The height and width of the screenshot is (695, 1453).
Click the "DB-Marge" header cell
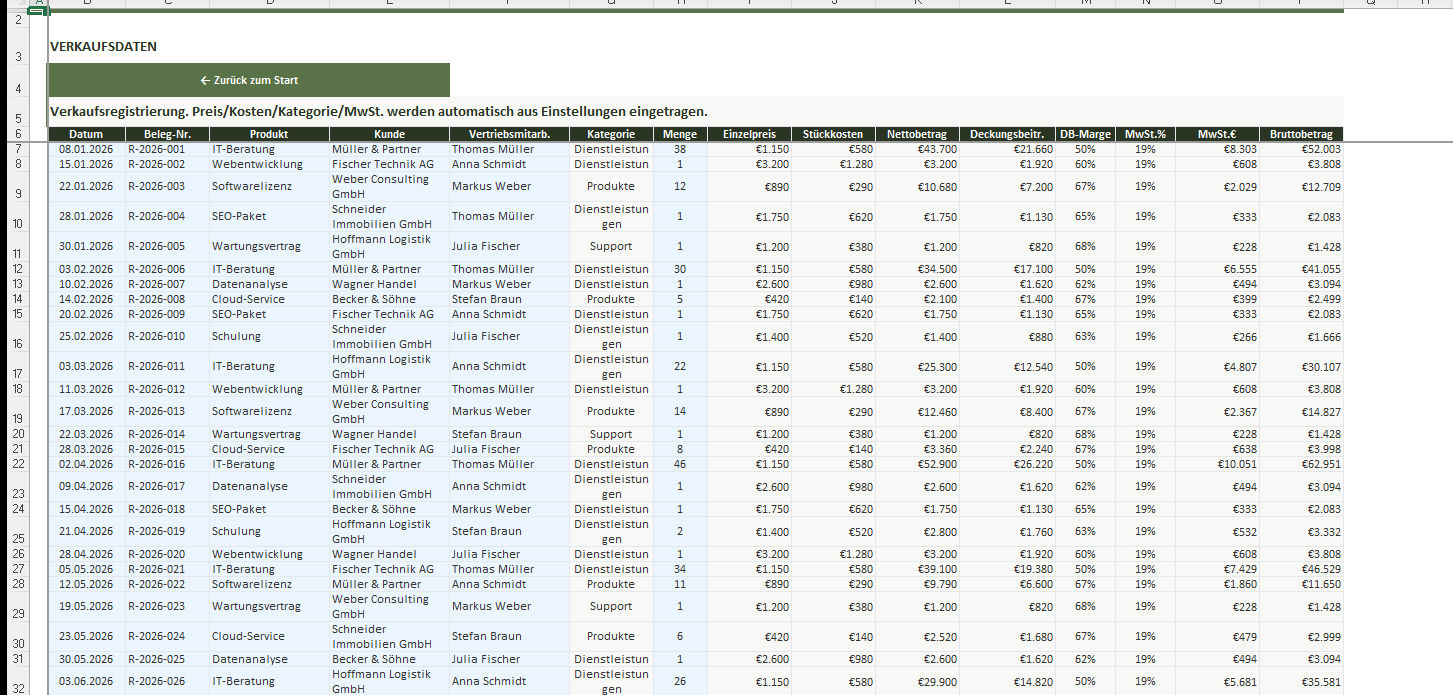(x=1085, y=134)
